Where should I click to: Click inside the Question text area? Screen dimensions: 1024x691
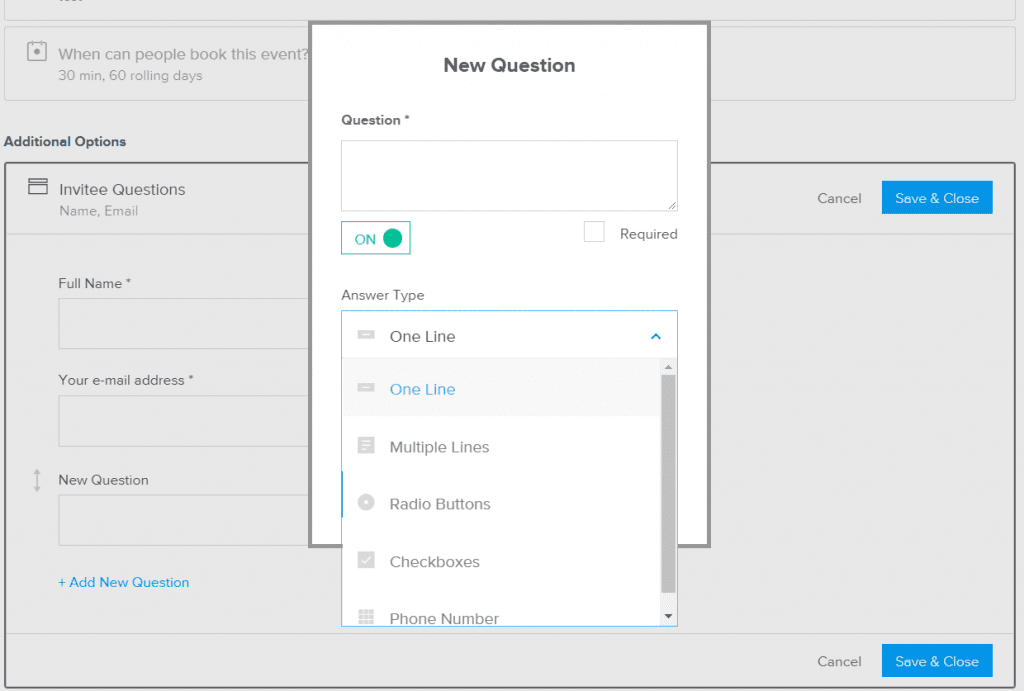point(509,176)
